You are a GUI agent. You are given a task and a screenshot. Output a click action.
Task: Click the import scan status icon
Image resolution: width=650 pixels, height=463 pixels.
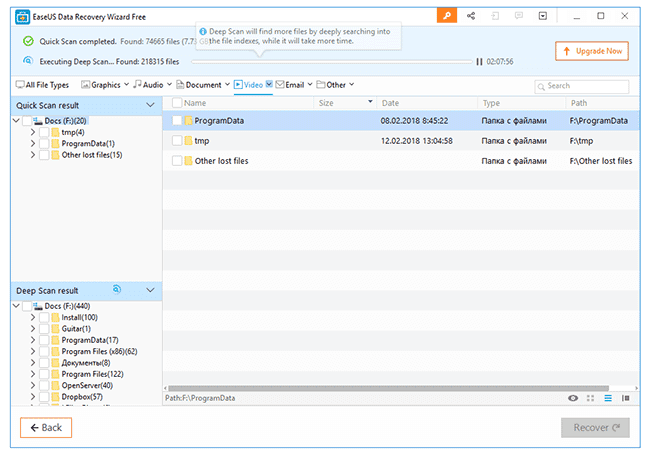click(x=495, y=16)
